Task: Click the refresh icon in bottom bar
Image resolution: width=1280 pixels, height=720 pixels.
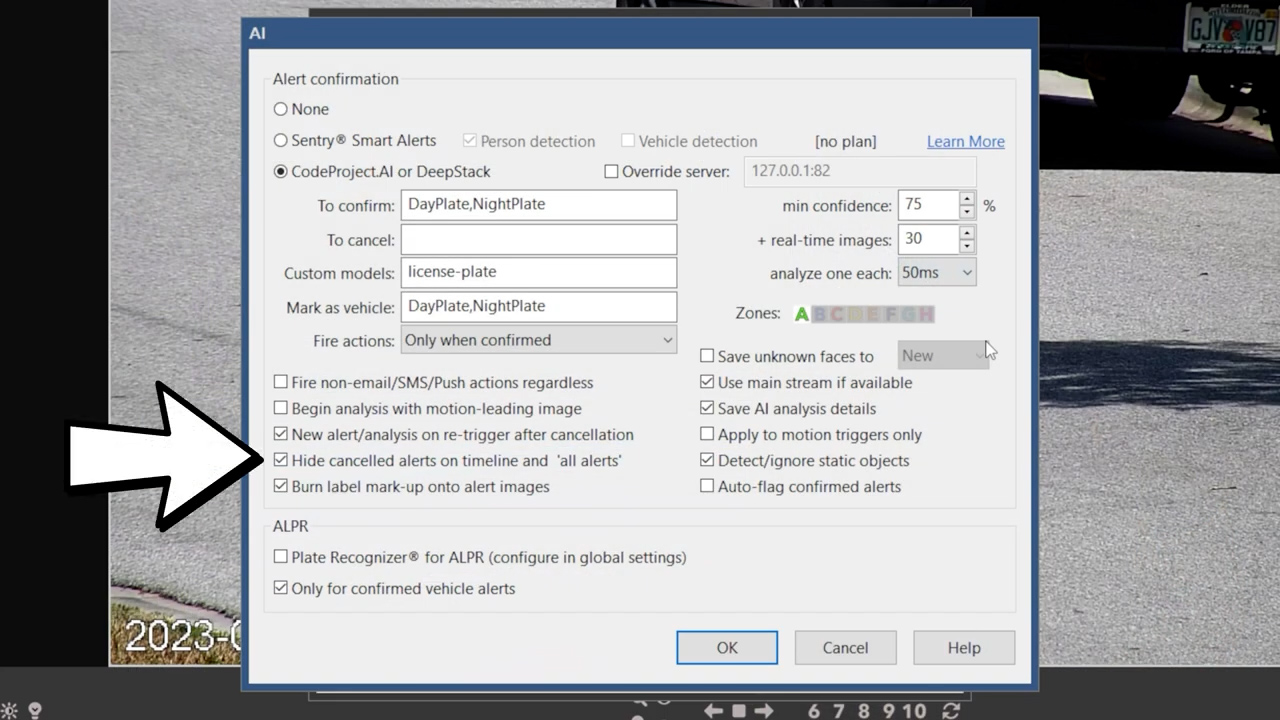Action: [951, 711]
